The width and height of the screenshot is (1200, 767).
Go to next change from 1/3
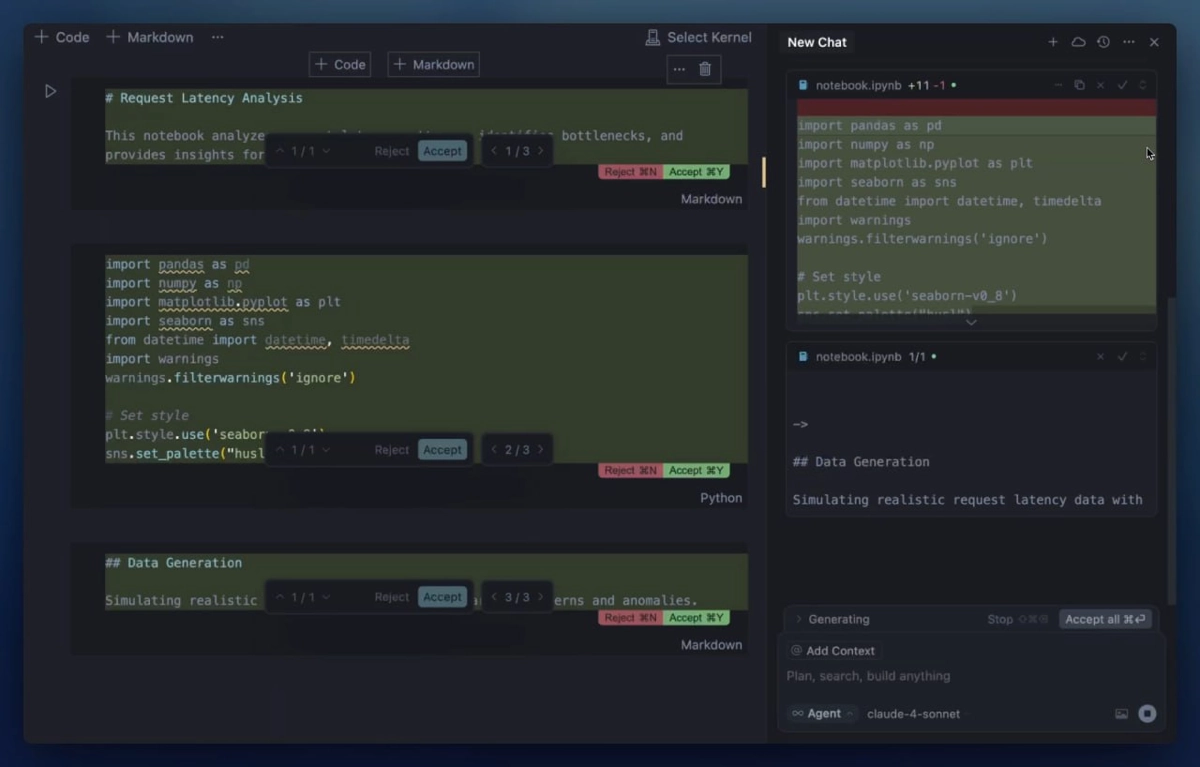click(541, 151)
